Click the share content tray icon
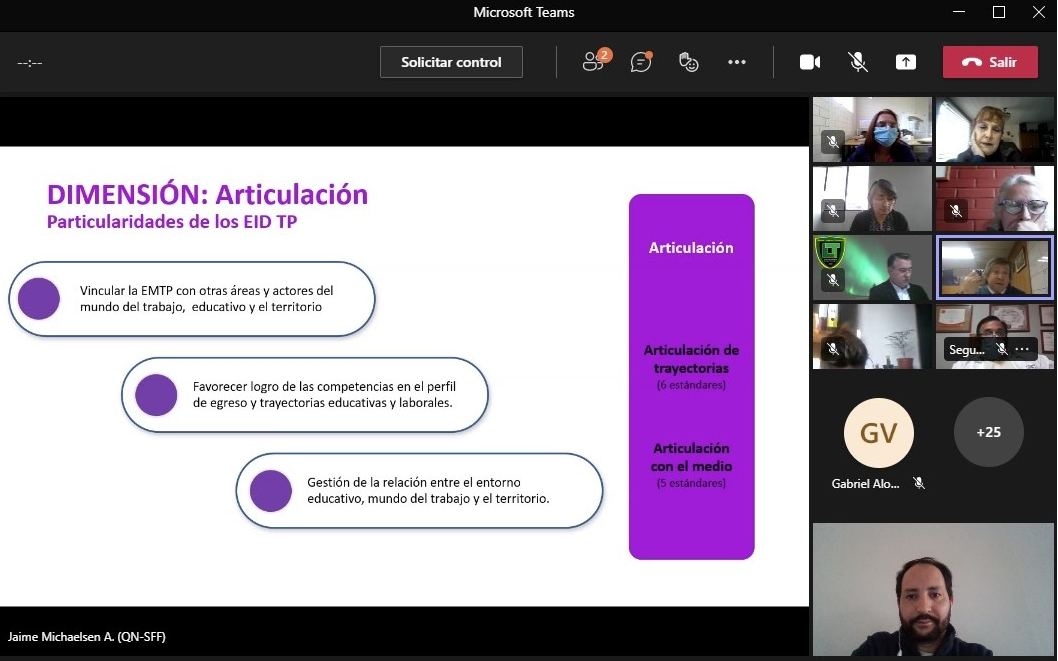The width and height of the screenshot is (1058, 661). point(905,62)
